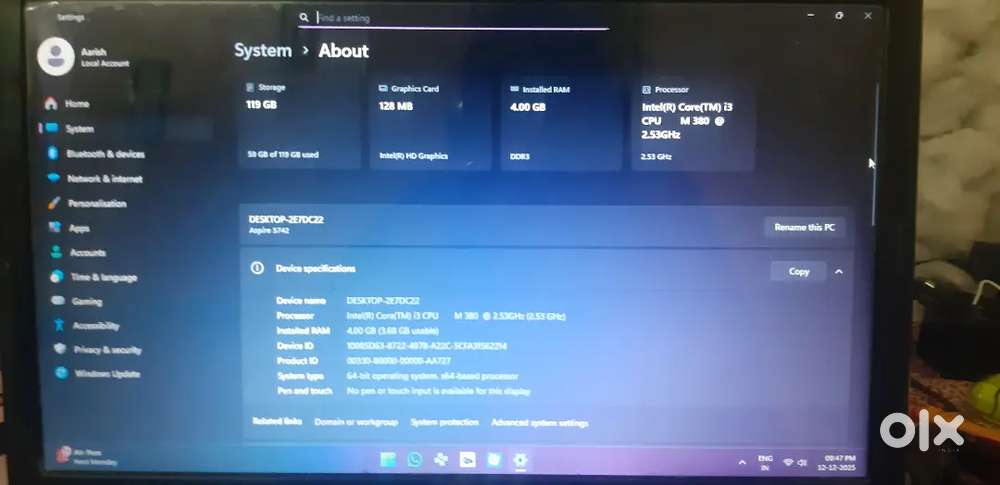The width and height of the screenshot is (1000, 485).
Task: Click the ENG IN language indicator
Action: tap(765, 463)
